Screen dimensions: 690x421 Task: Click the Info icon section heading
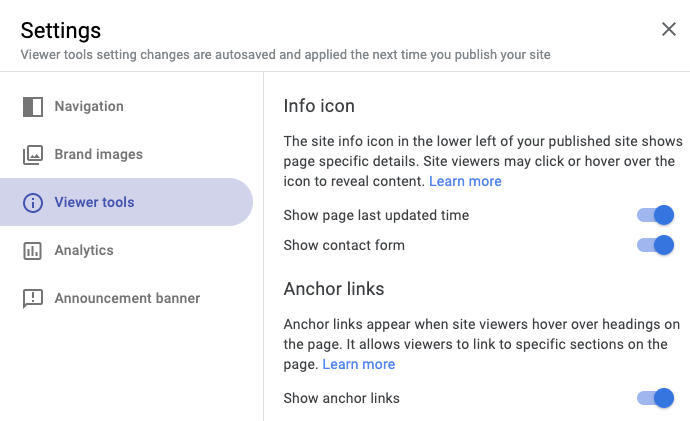[319, 106]
